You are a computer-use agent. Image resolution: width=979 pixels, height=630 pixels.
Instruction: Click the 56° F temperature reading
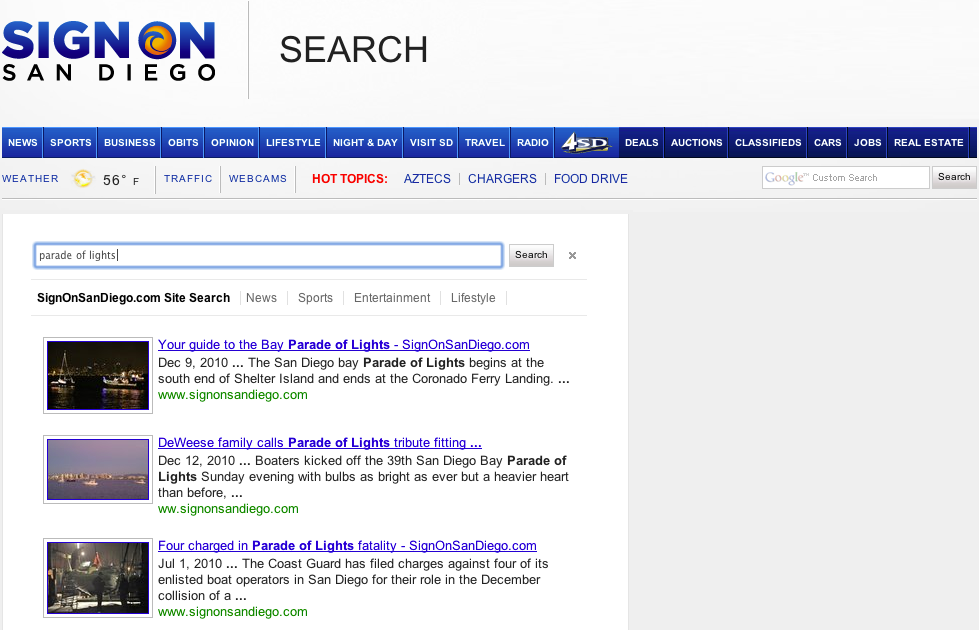121,180
